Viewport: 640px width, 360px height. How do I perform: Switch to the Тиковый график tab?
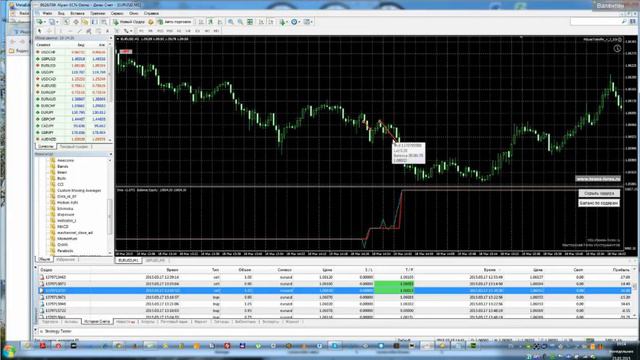[74, 146]
